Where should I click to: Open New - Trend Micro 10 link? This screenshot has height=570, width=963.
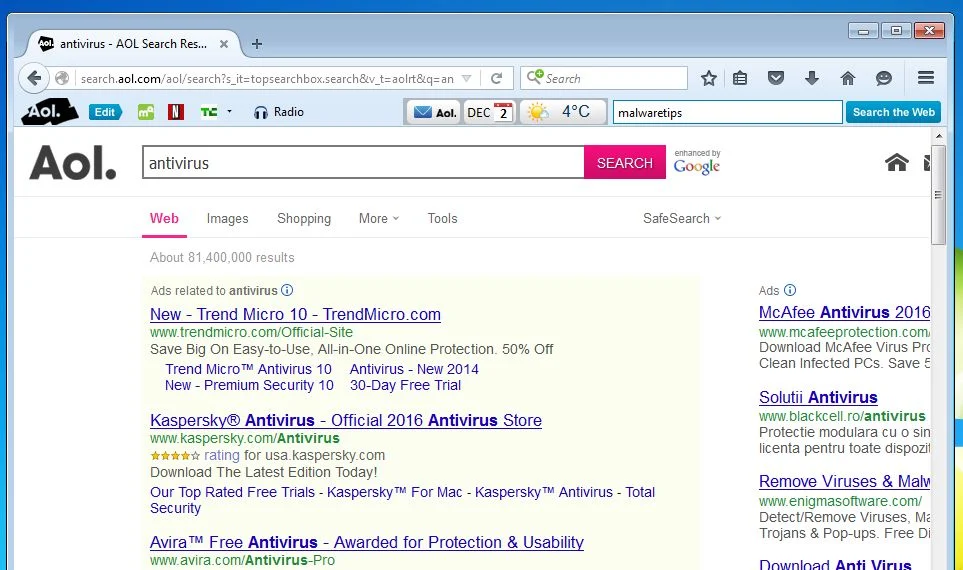(295, 314)
